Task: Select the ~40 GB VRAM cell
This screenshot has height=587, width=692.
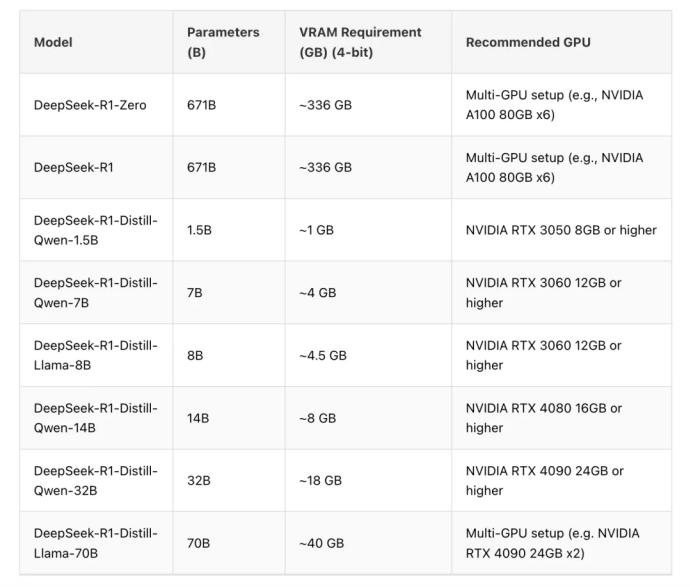Action: [368, 543]
